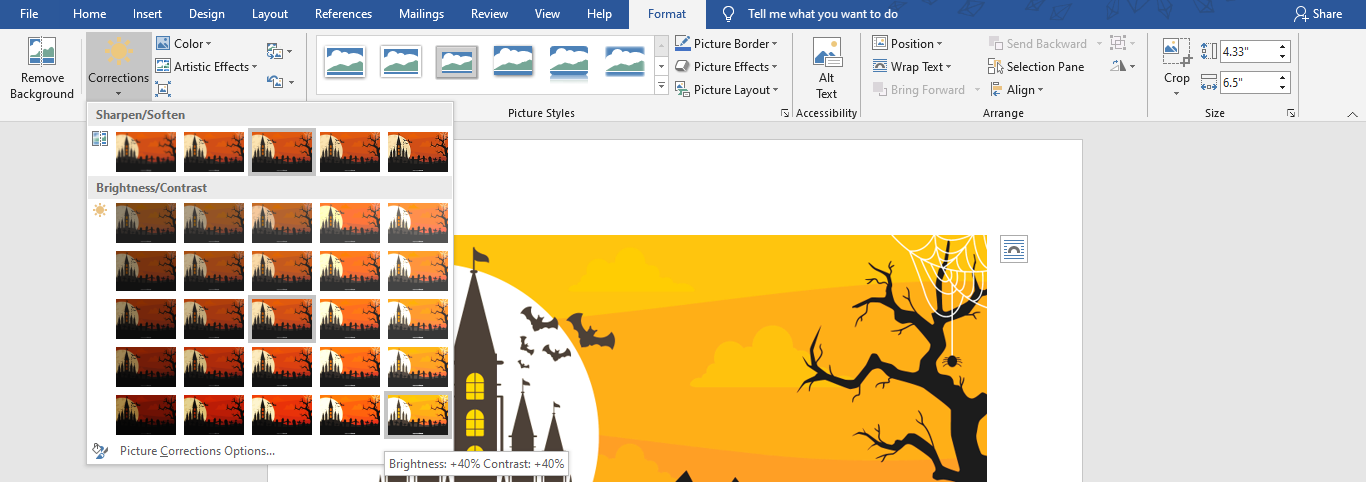This screenshot has height=482, width=1366.
Task: Expand the Crop dropdown arrow
Action: [1177, 93]
